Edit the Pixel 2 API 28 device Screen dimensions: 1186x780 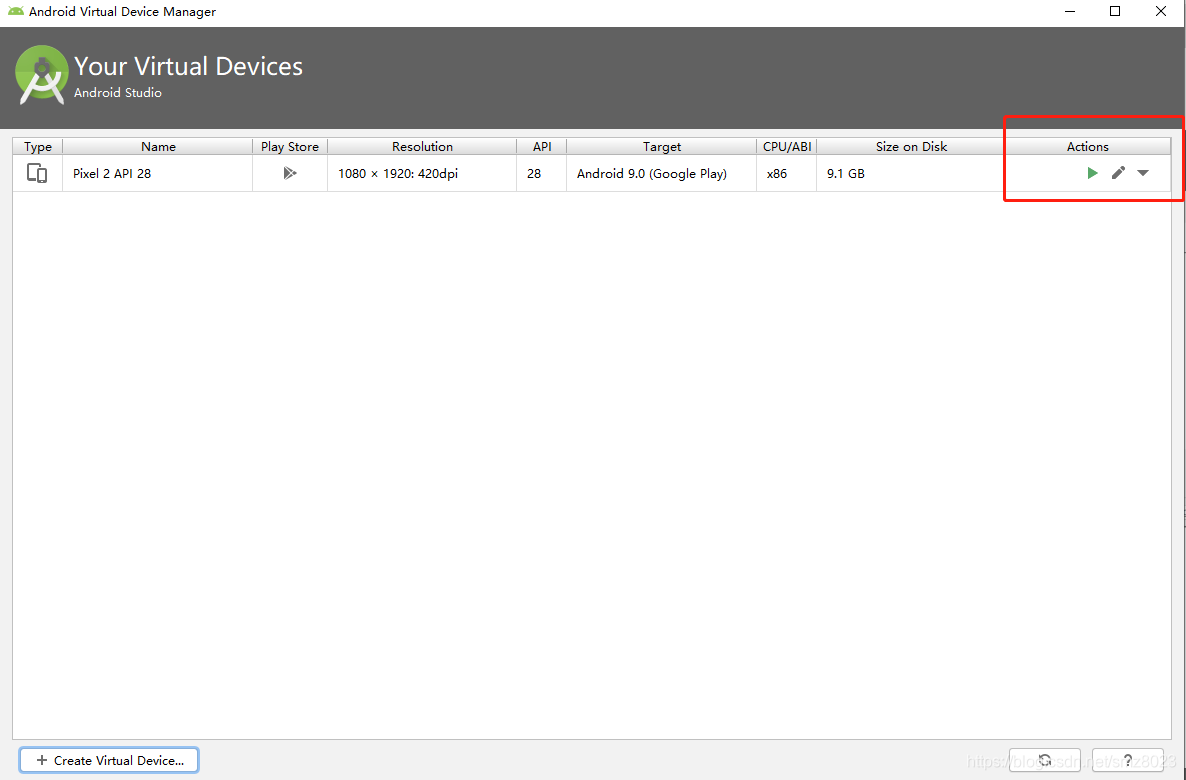pyautogui.click(x=1118, y=173)
